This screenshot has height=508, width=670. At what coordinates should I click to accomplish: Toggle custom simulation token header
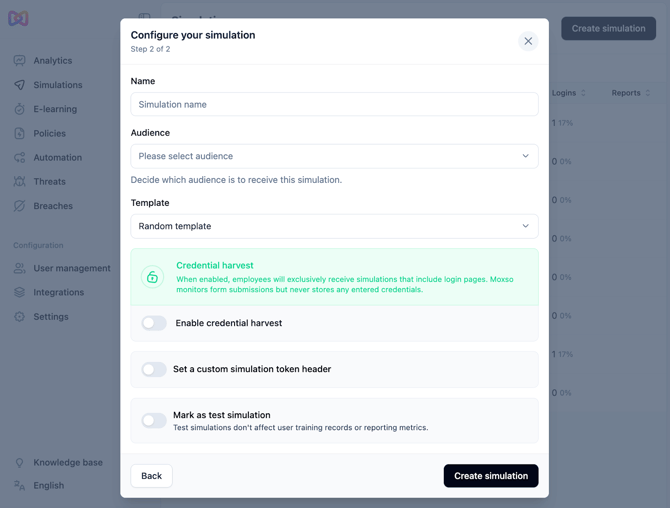click(154, 369)
